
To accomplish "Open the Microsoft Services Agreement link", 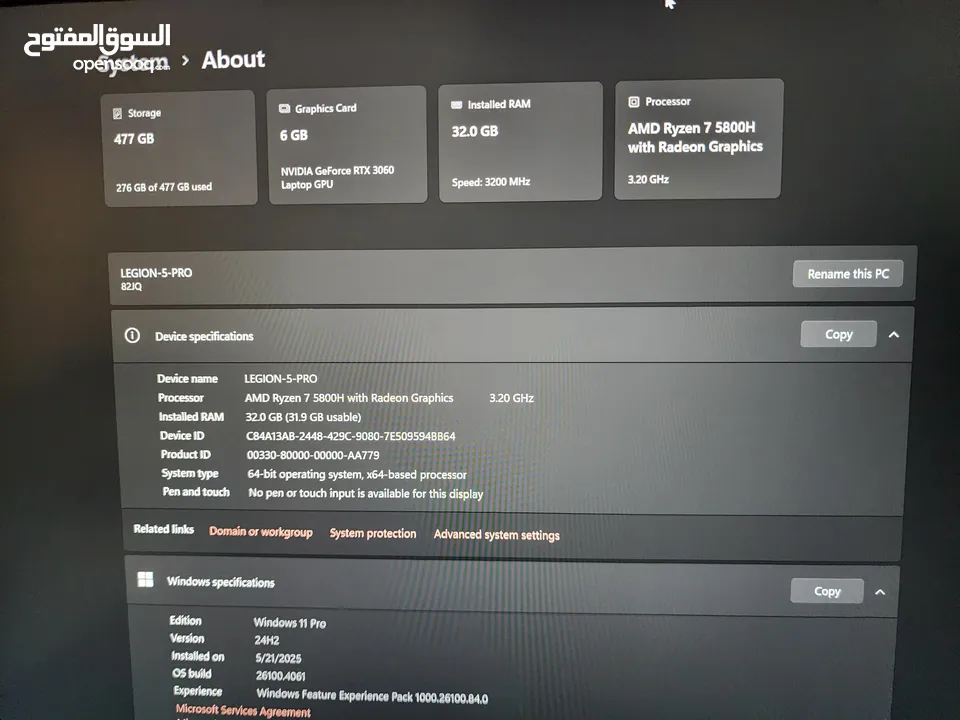I will (x=243, y=711).
